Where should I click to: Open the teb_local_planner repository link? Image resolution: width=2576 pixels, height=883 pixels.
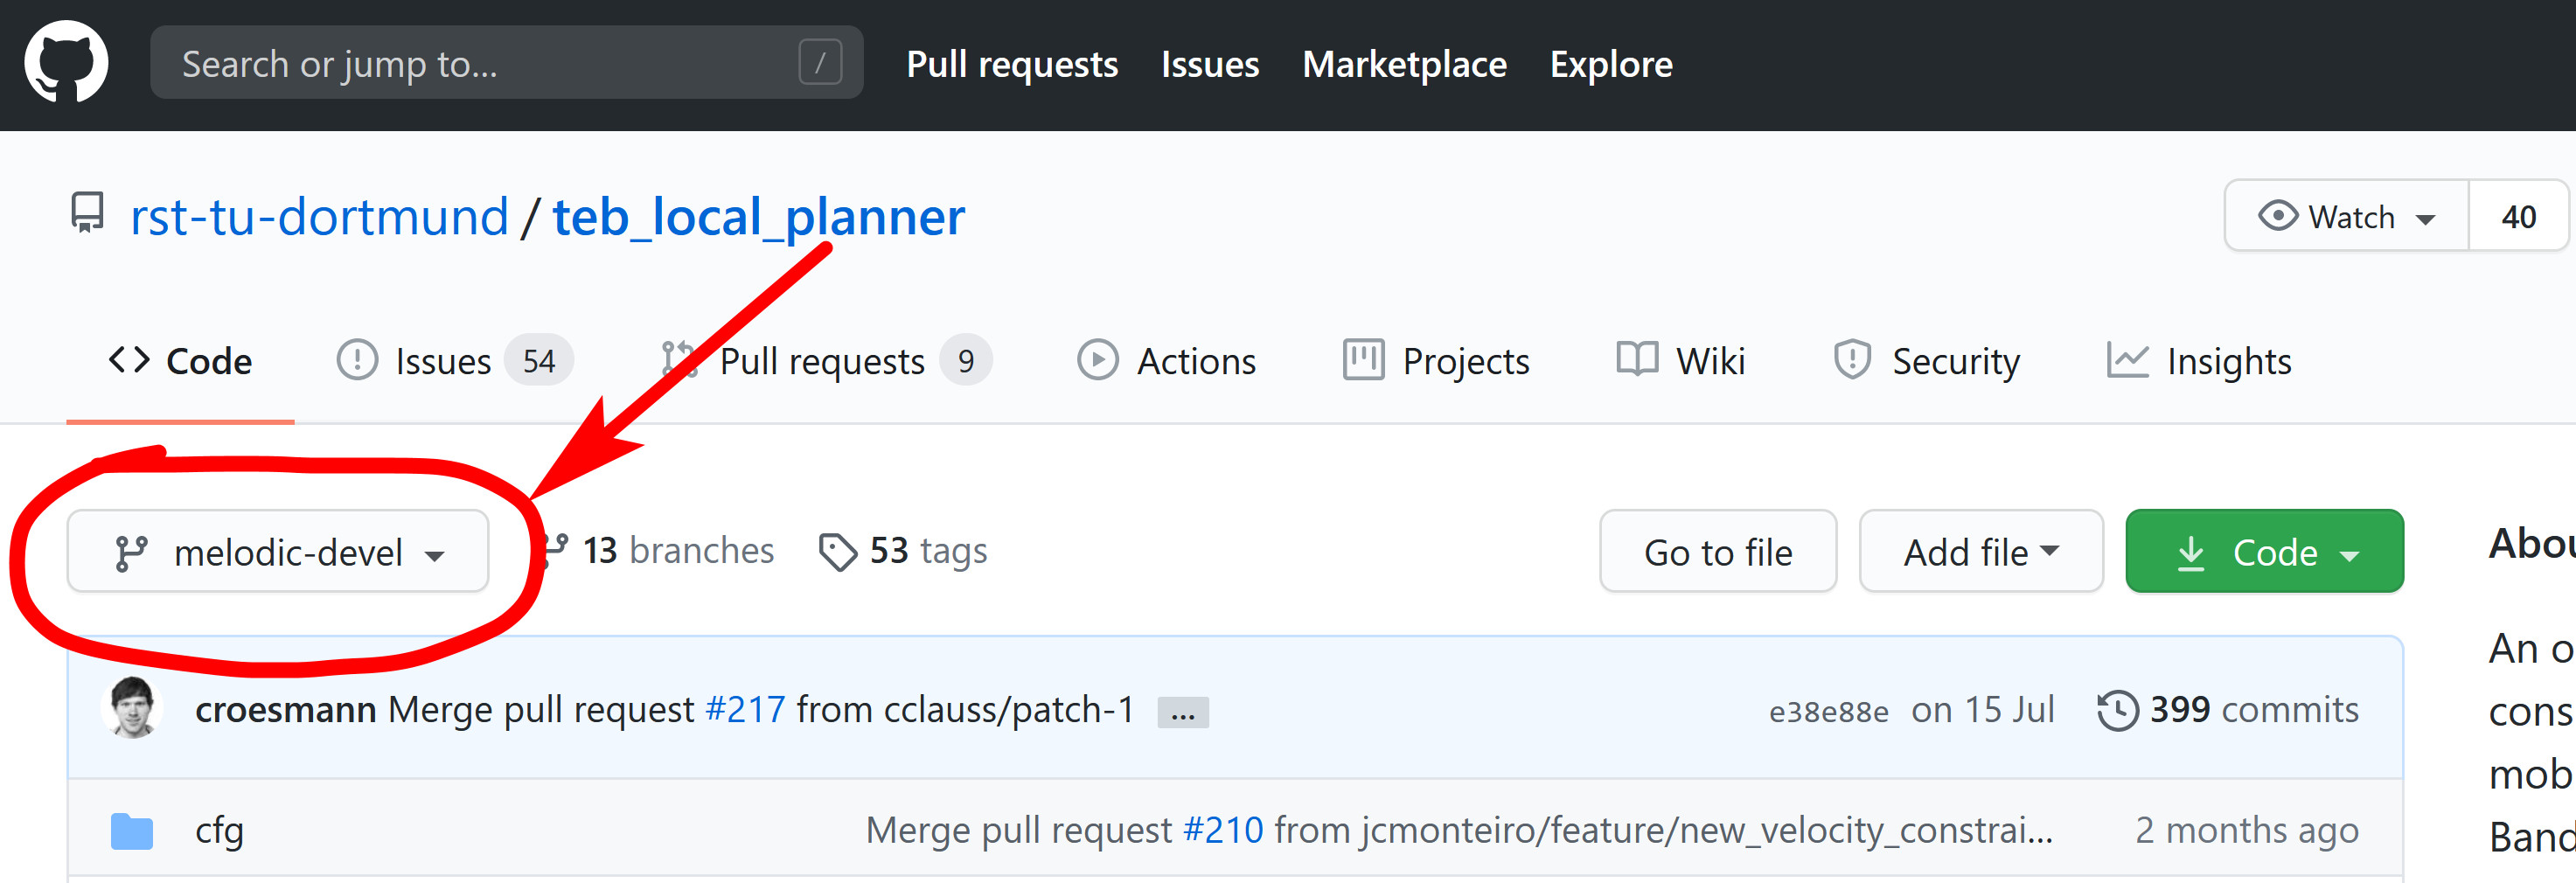[x=758, y=217]
